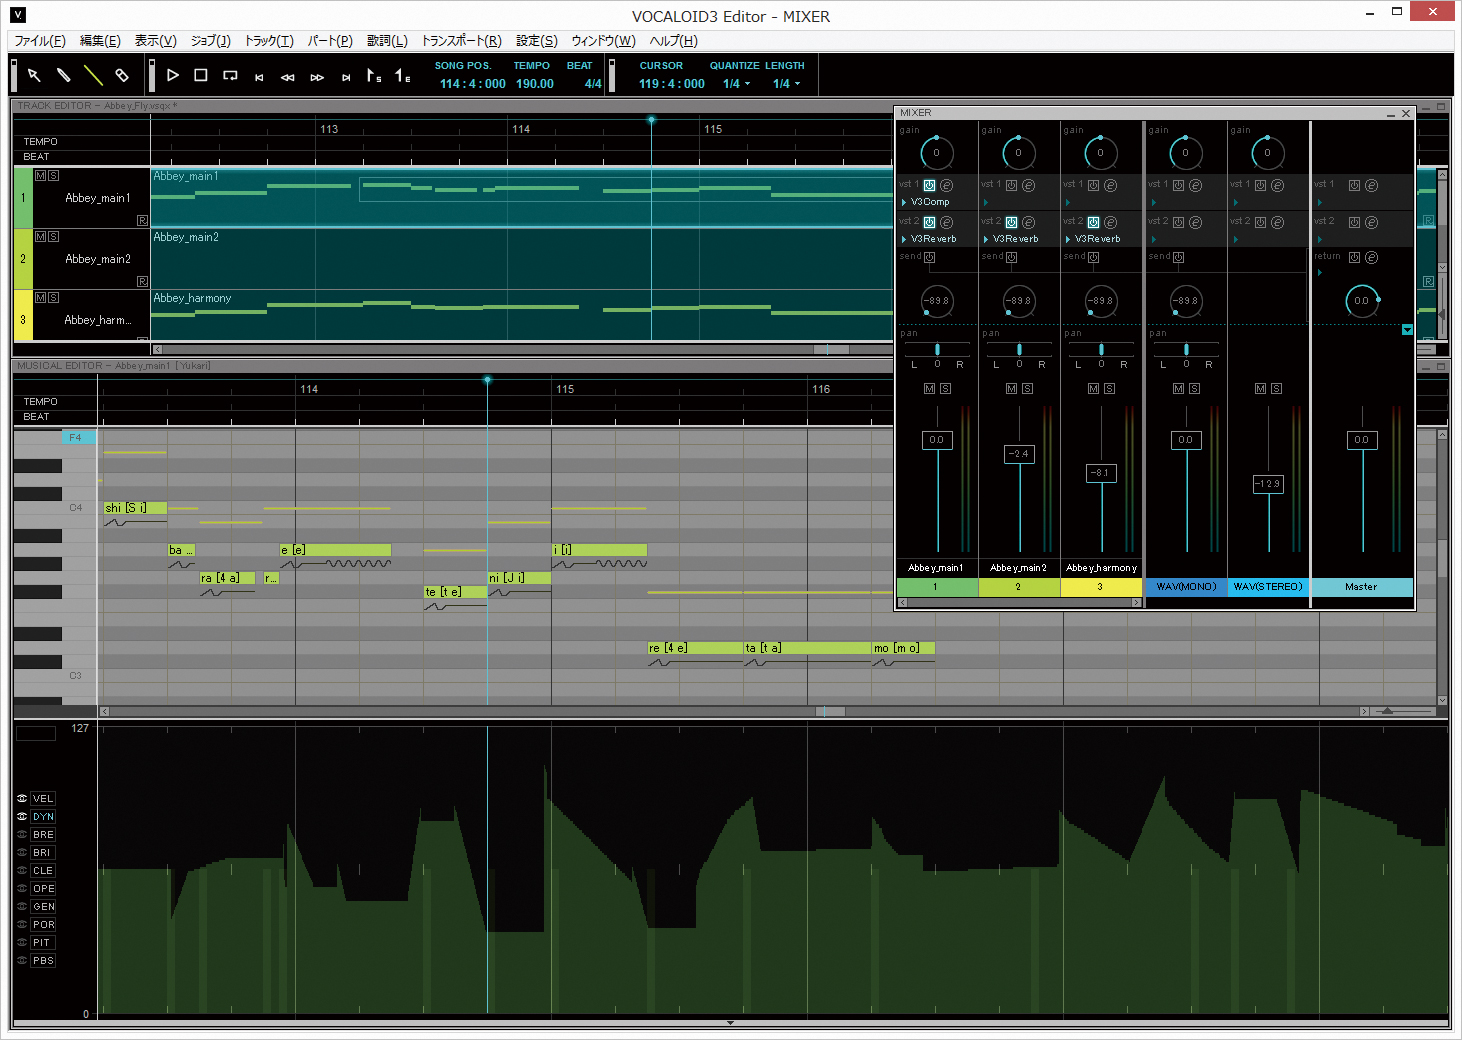The width and height of the screenshot is (1462, 1040).
Task: Click the Master volume fader handle
Action: 1362,440
